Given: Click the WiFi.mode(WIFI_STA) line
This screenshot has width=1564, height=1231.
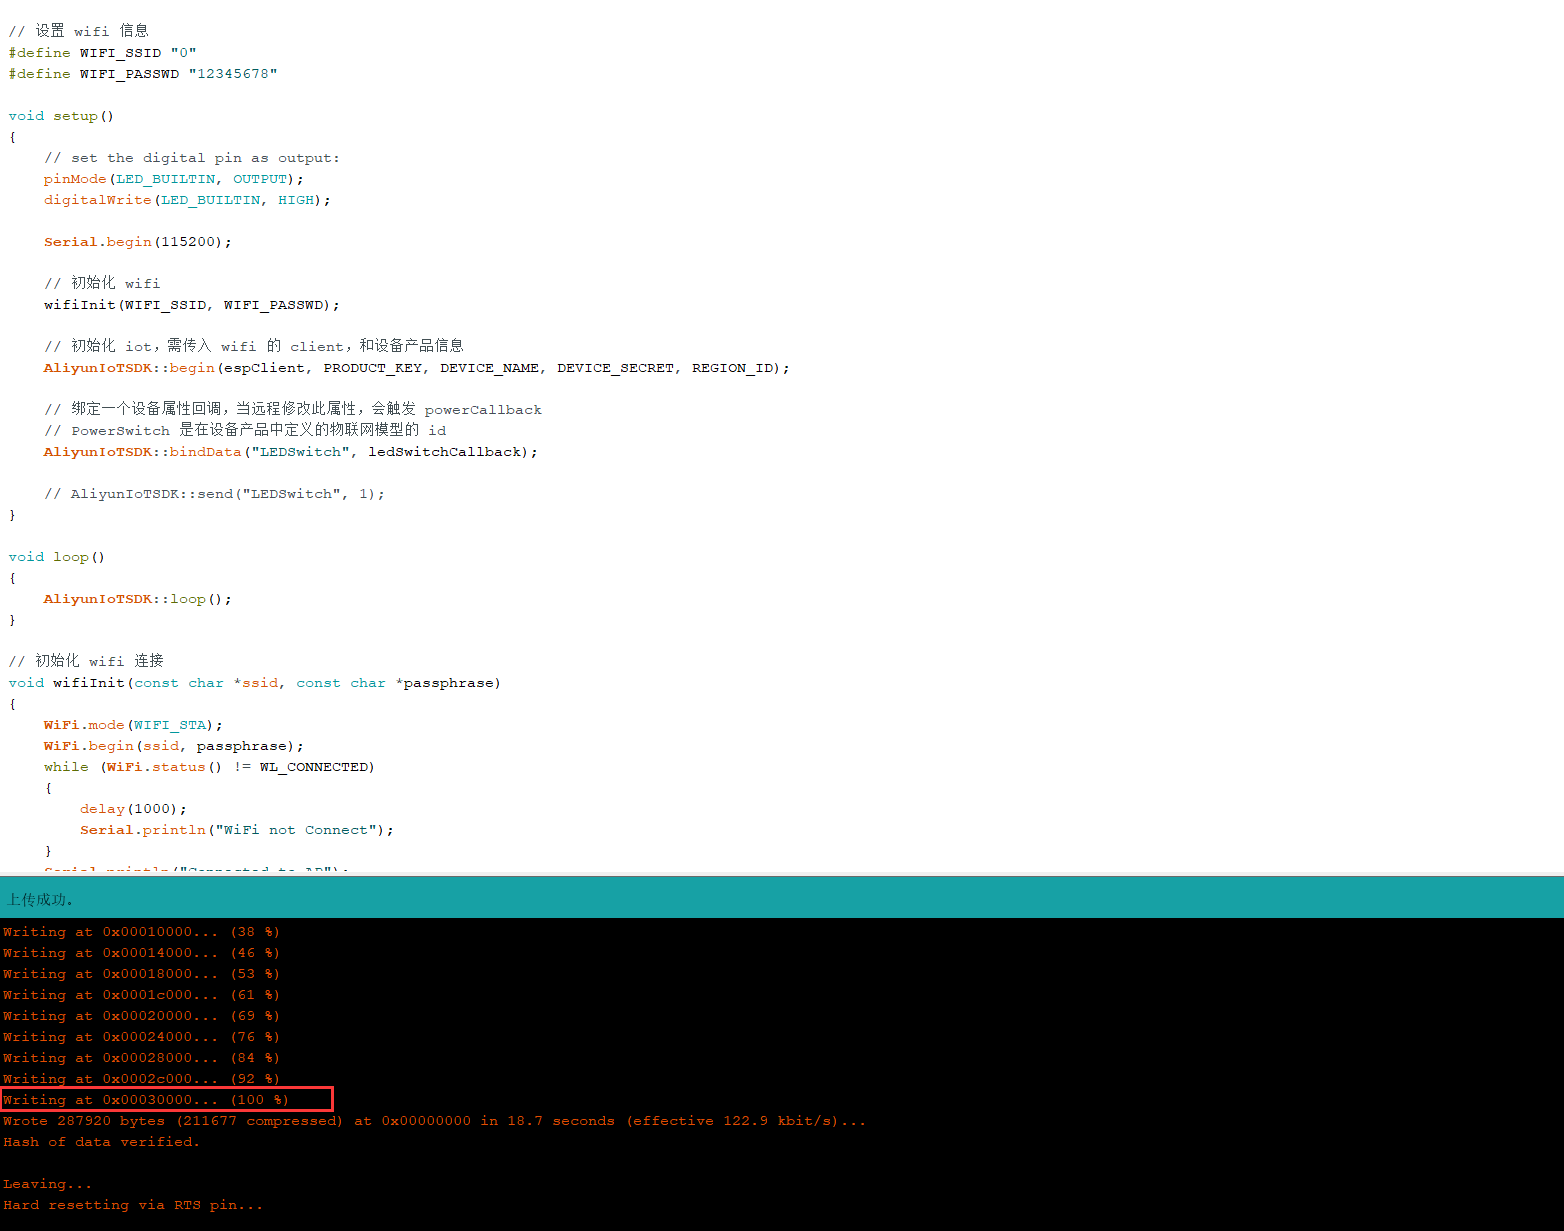Looking at the screenshot, I should 134,725.
